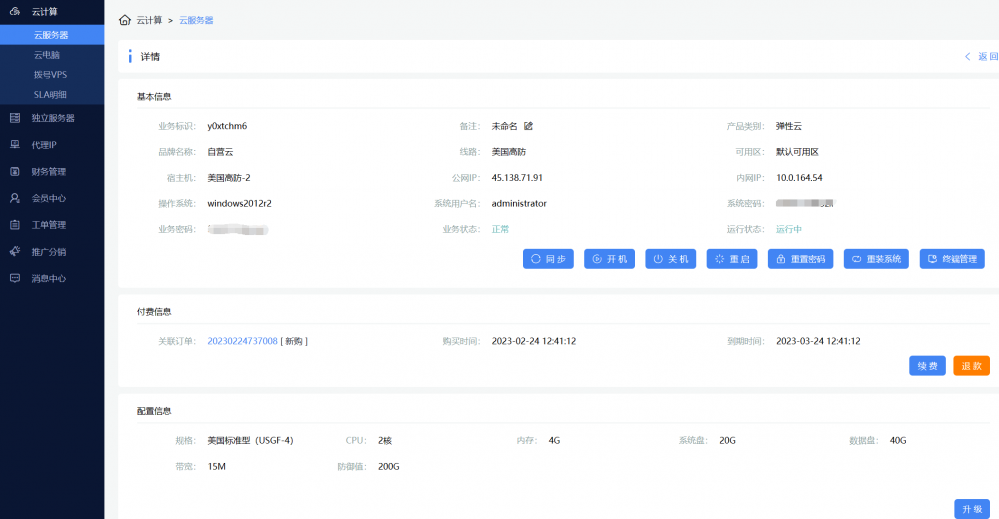Open order link 20230224737008
The height and width of the screenshot is (519, 999).
[x=242, y=341]
